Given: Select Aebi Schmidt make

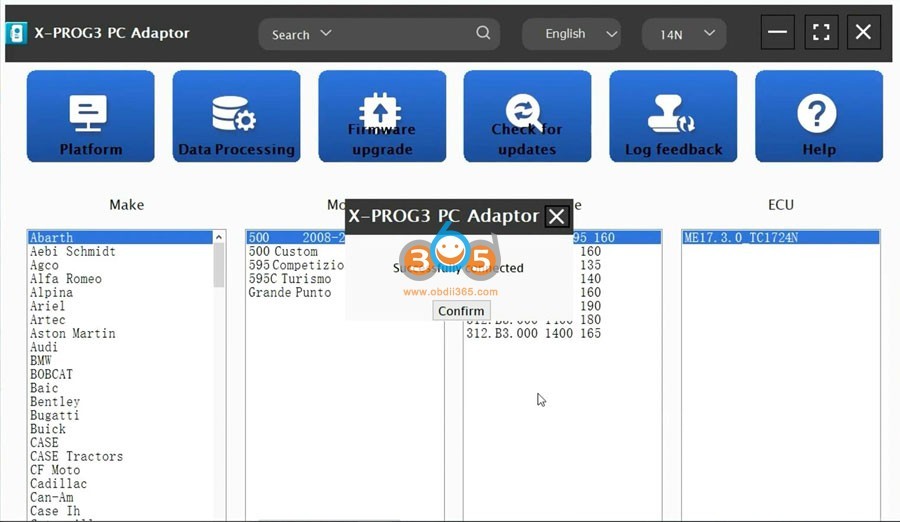Looking at the screenshot, I should click(x=120, y=251).
